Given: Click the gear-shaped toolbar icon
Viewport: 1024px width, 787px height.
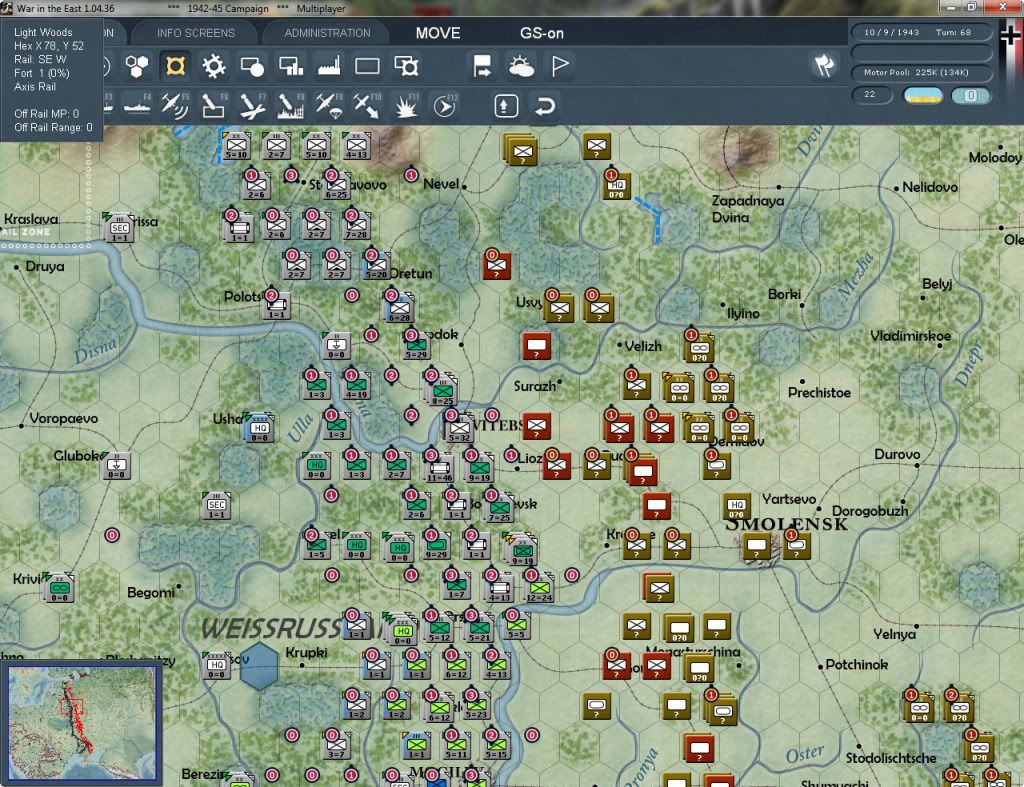Looking at the screenshot, I should tap(214, 66).
